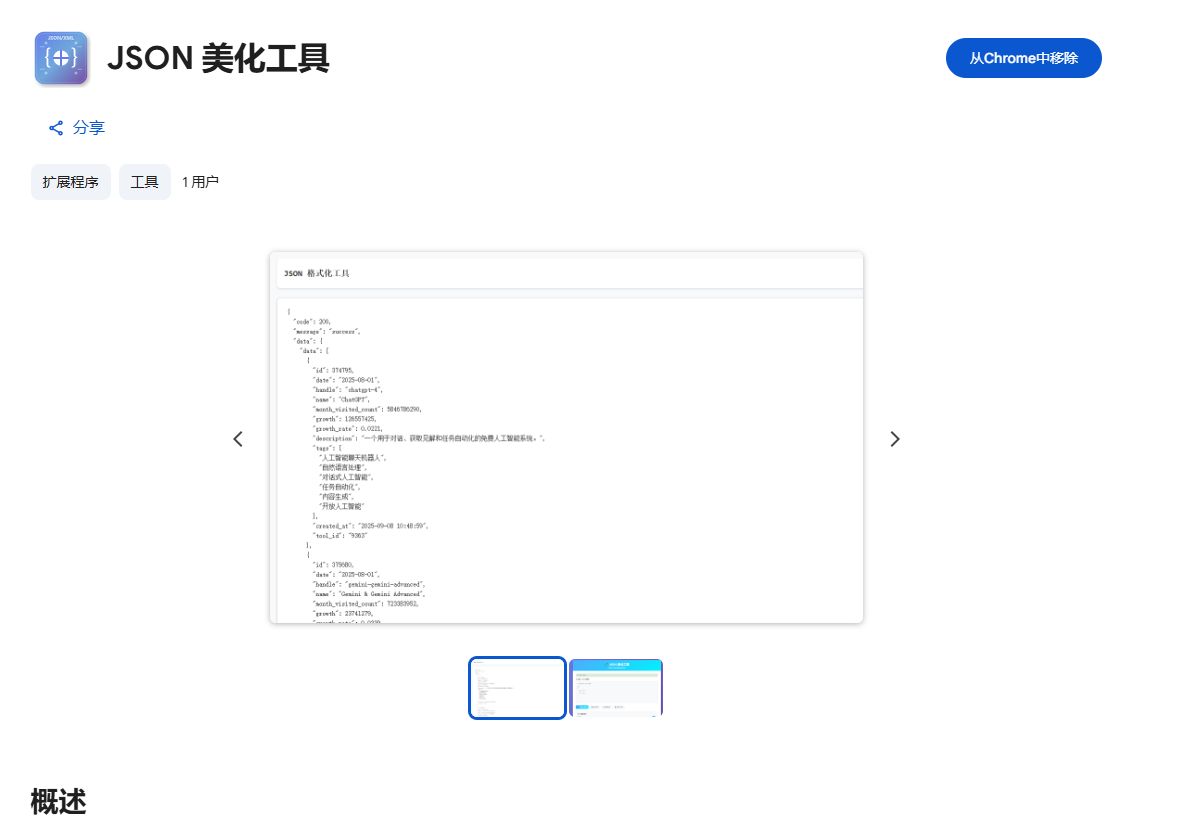Image resolution: width=1191 pixels, height=836 pixels.
Task: Click the JSON/XML badge atop the logo
Action: coord(61,36)
